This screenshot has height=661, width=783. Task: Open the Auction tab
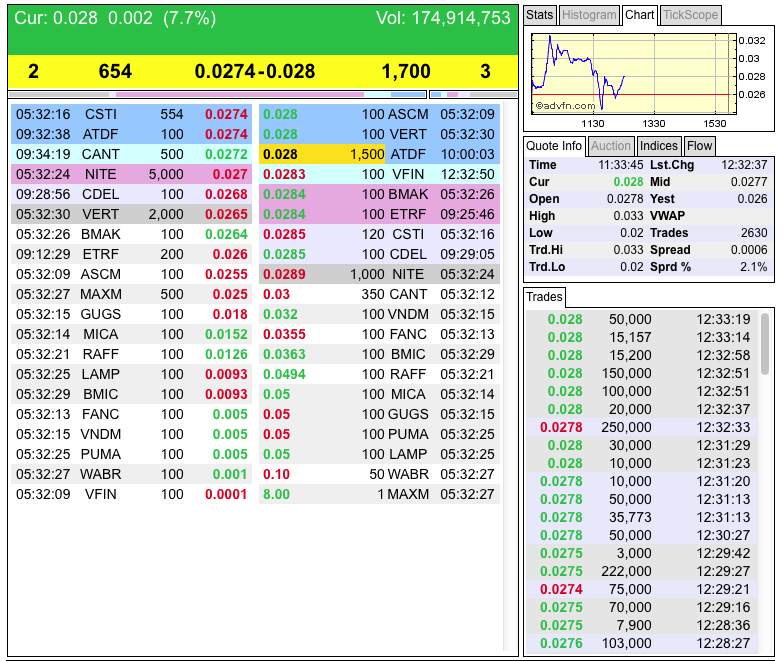coord(611,146)
